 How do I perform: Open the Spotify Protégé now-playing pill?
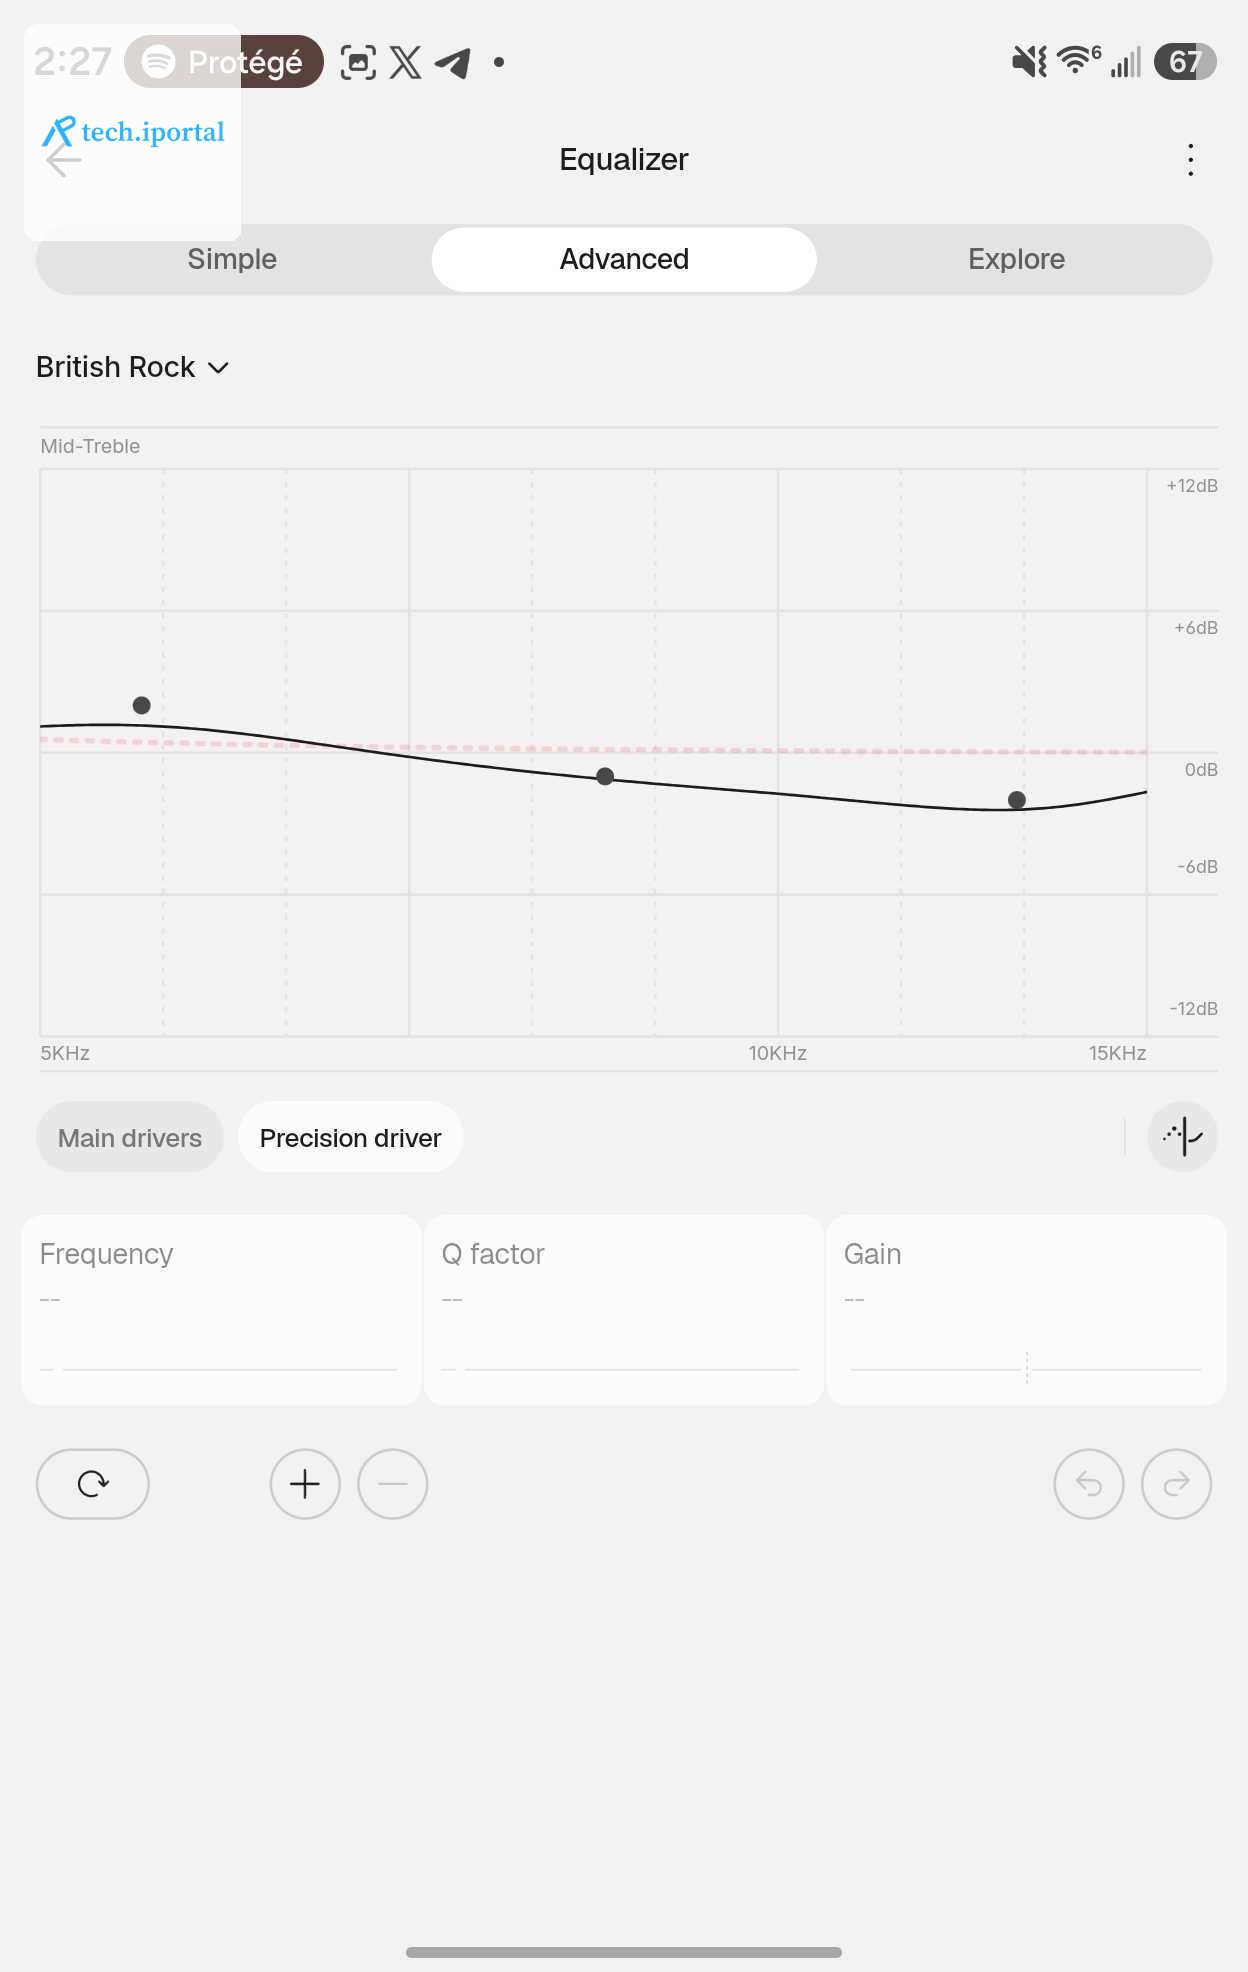224,62
